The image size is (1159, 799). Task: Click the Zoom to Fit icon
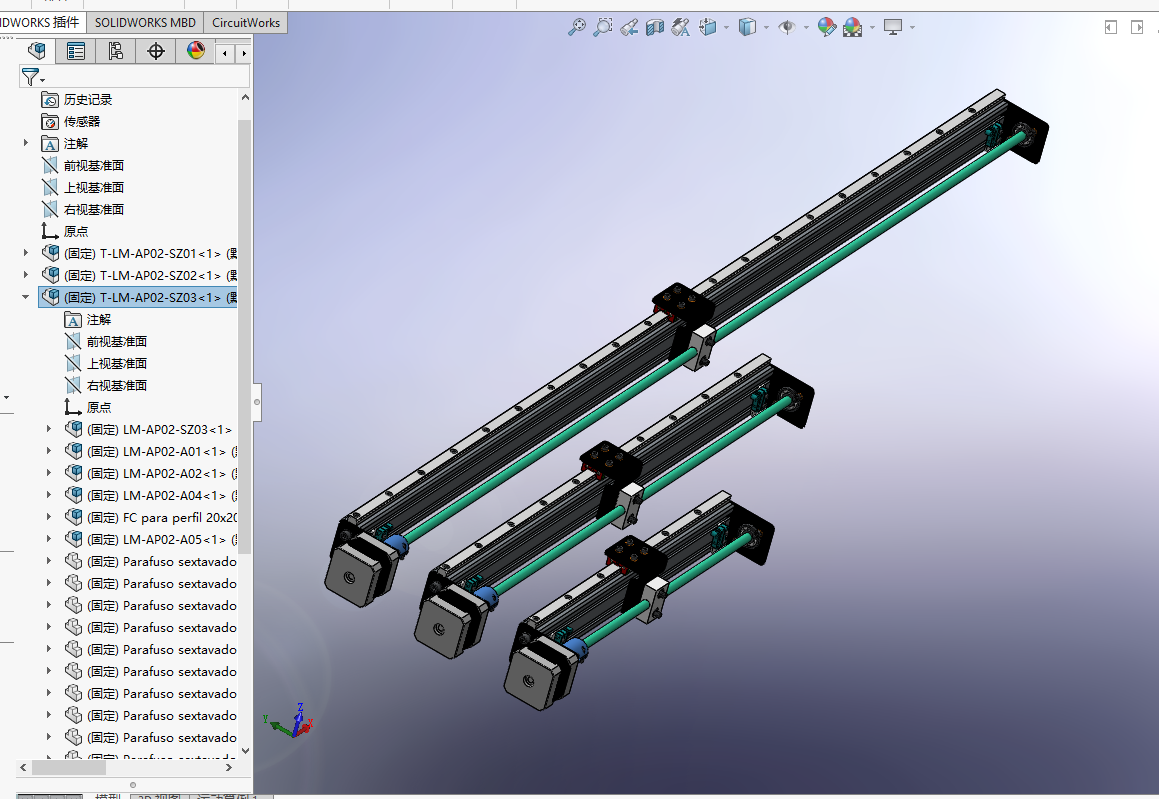[x=577, y=27]
